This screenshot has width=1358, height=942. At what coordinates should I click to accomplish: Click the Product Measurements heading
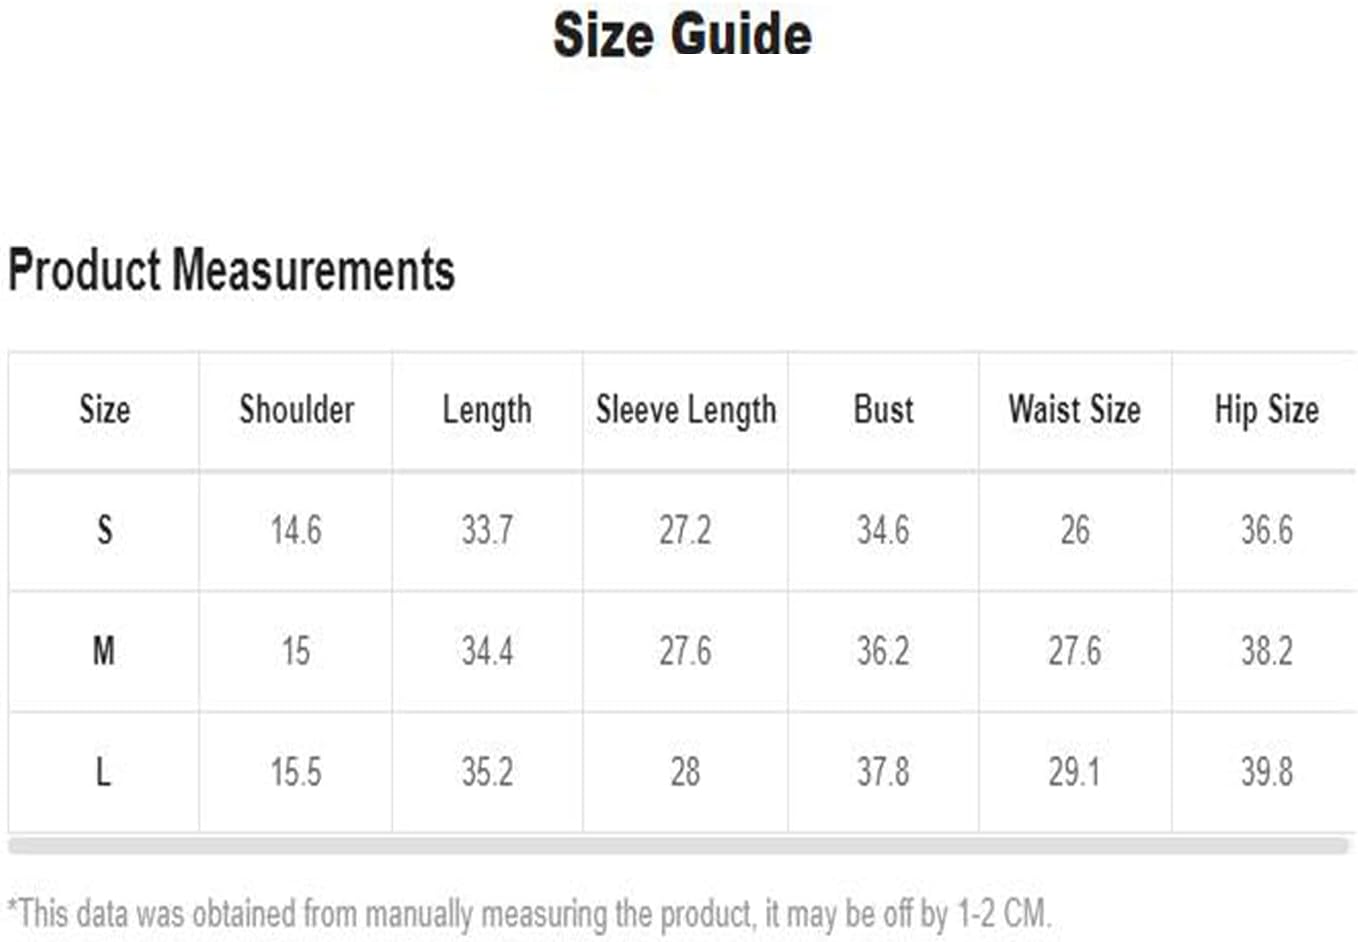tap(231, 270)
